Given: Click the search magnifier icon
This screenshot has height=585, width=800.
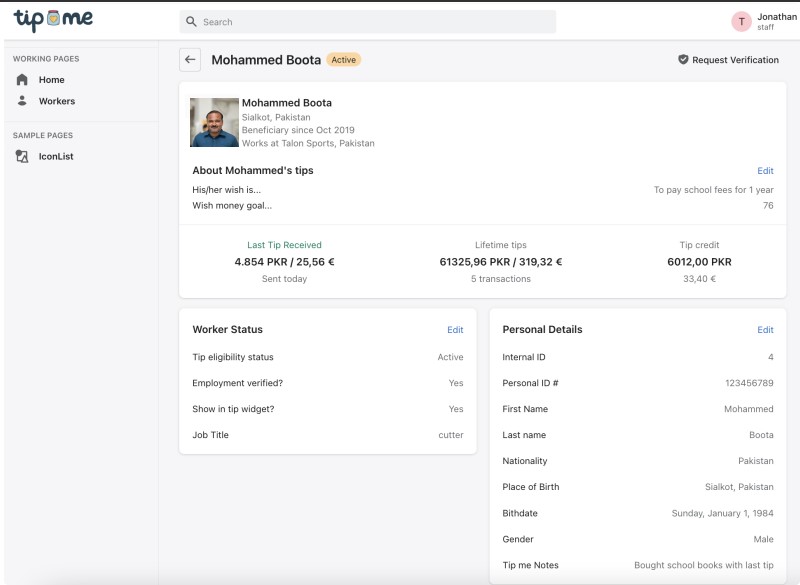Looking at the screenshot, I should point(192,21).
